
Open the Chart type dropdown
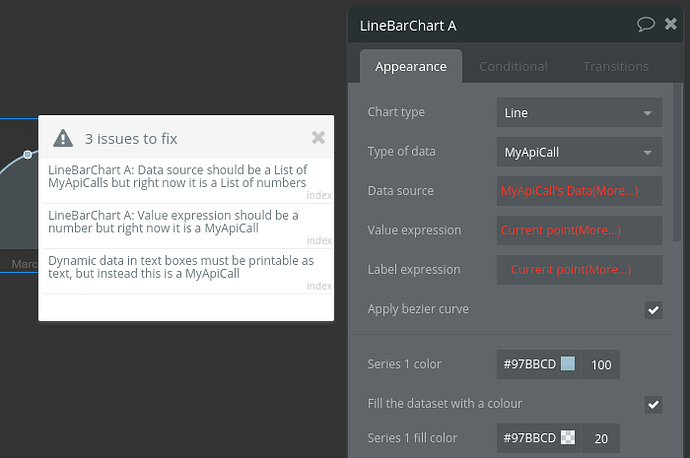point(579,113)
